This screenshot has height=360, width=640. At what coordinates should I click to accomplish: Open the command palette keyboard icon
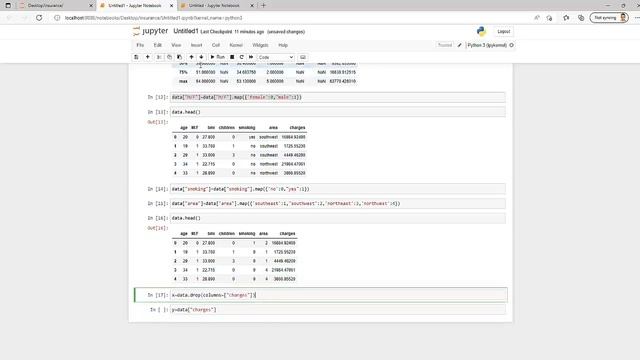point(302,57)
